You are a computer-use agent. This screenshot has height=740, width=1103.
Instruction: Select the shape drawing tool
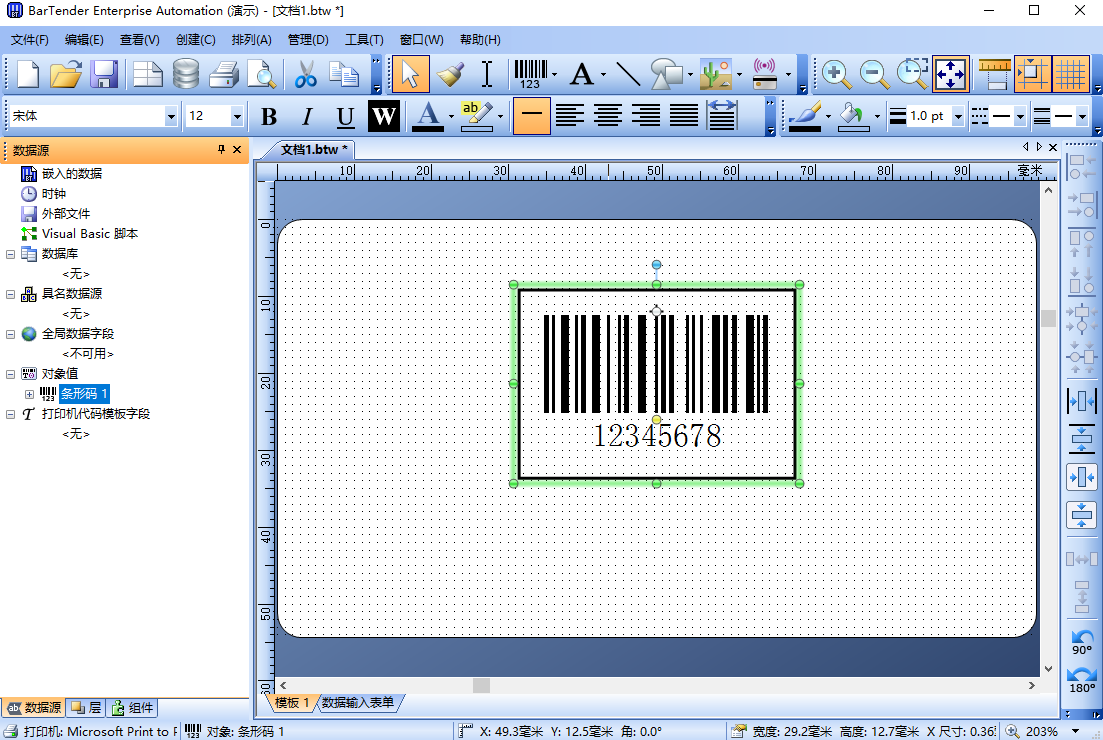[667, 74]
